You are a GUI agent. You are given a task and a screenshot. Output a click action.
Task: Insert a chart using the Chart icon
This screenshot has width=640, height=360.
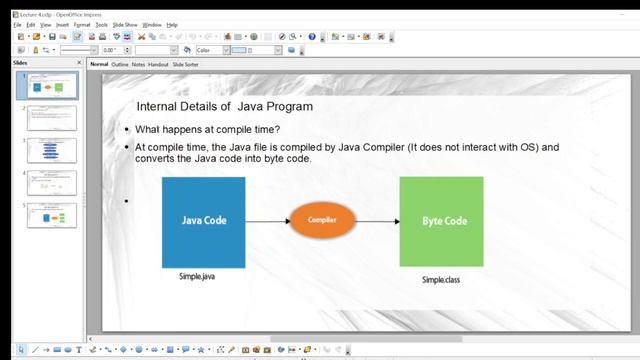click(x=227, y=37)
